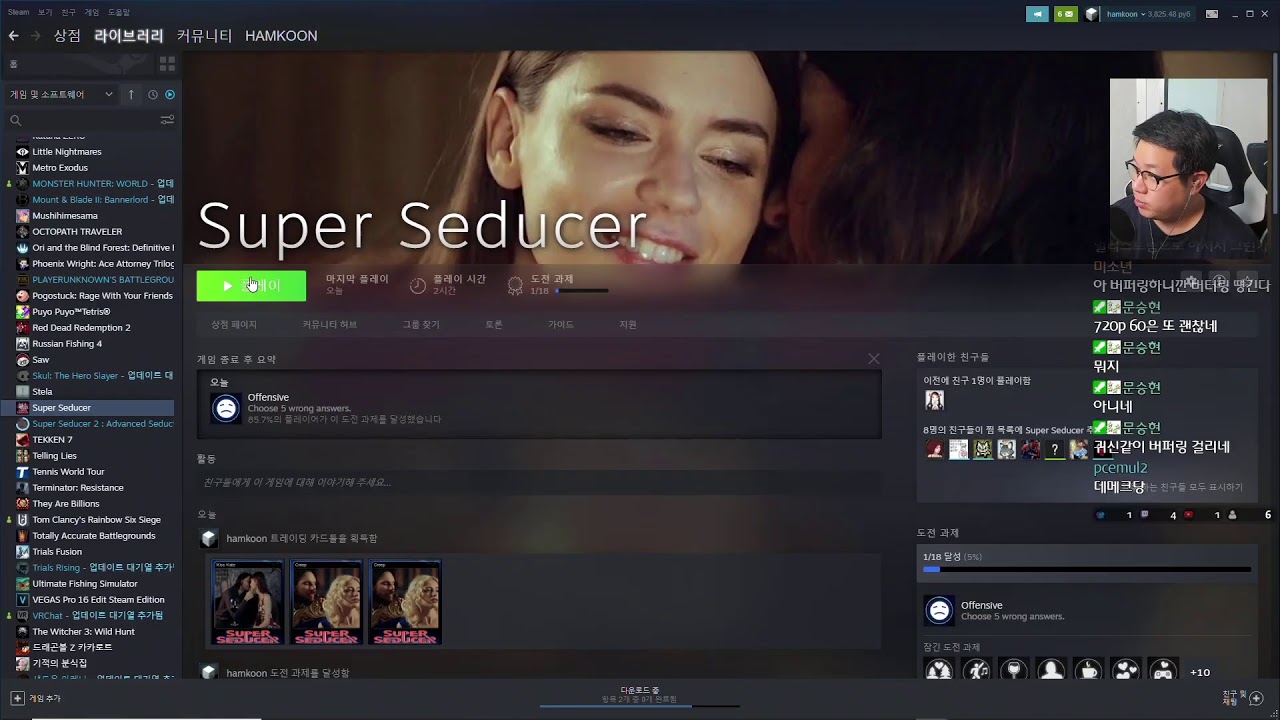Open the 가이드 guides link
This screenshot has height=720, width=1280.
point(561,325)
